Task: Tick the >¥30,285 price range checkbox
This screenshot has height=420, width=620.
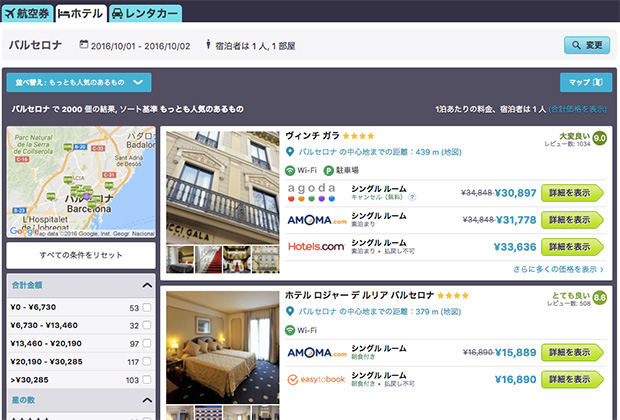Action: [x=147, y=380]
